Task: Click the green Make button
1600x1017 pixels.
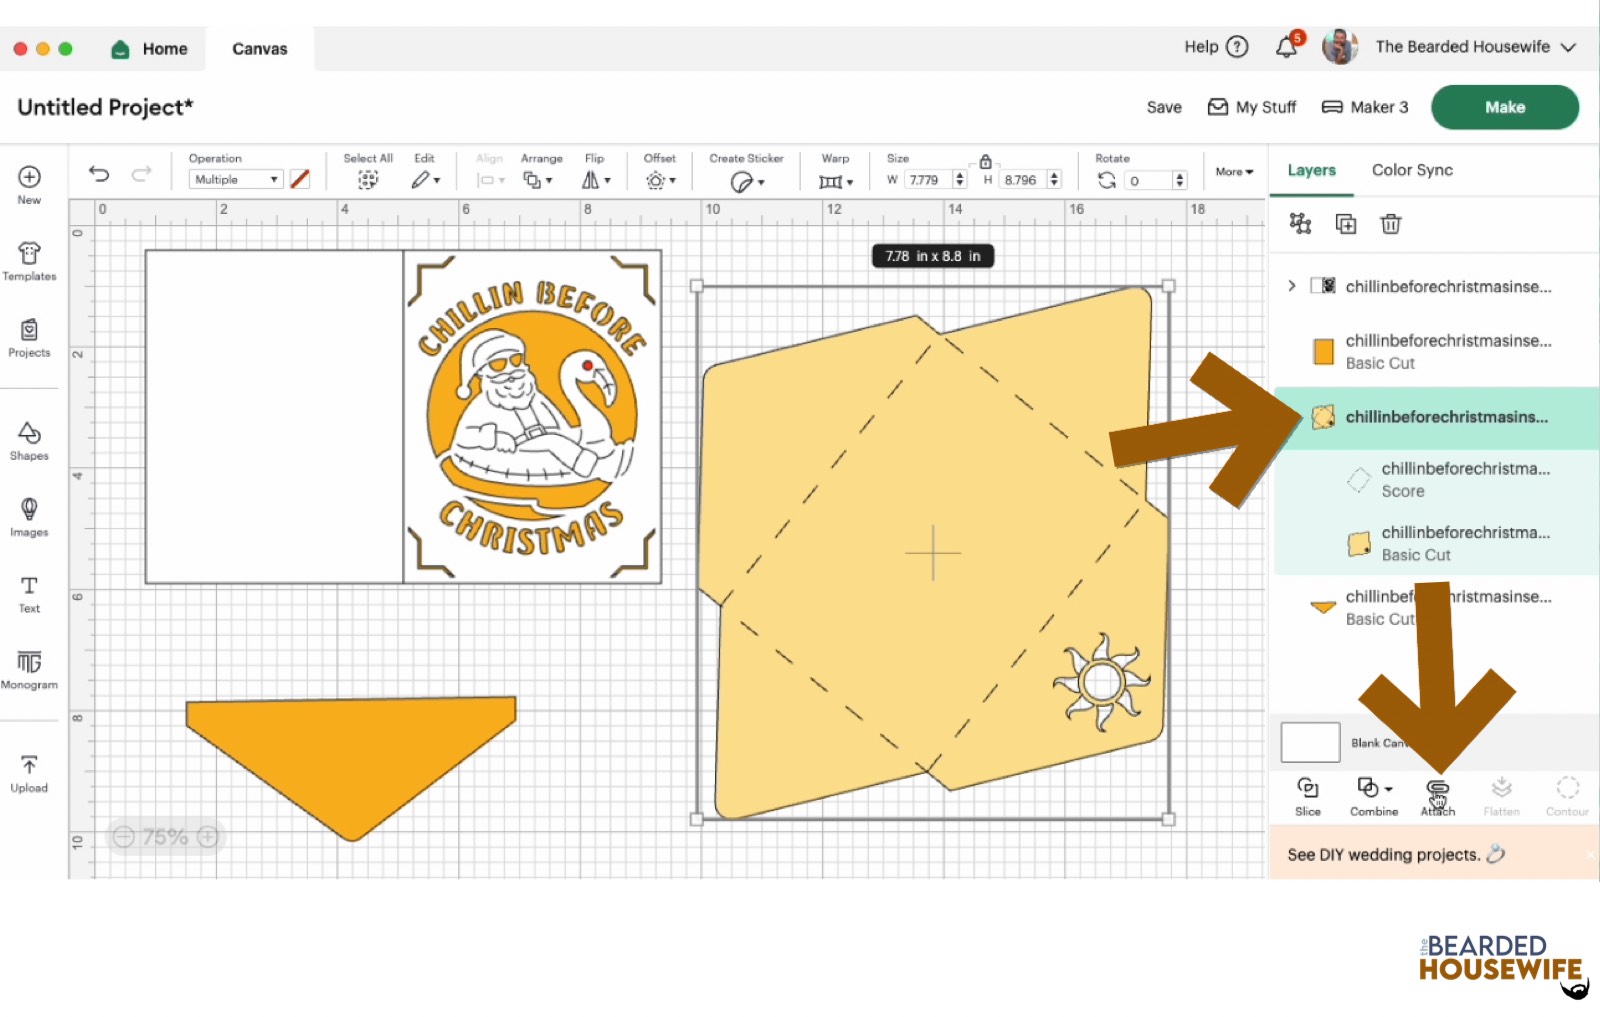Action: click(1505, 107)
